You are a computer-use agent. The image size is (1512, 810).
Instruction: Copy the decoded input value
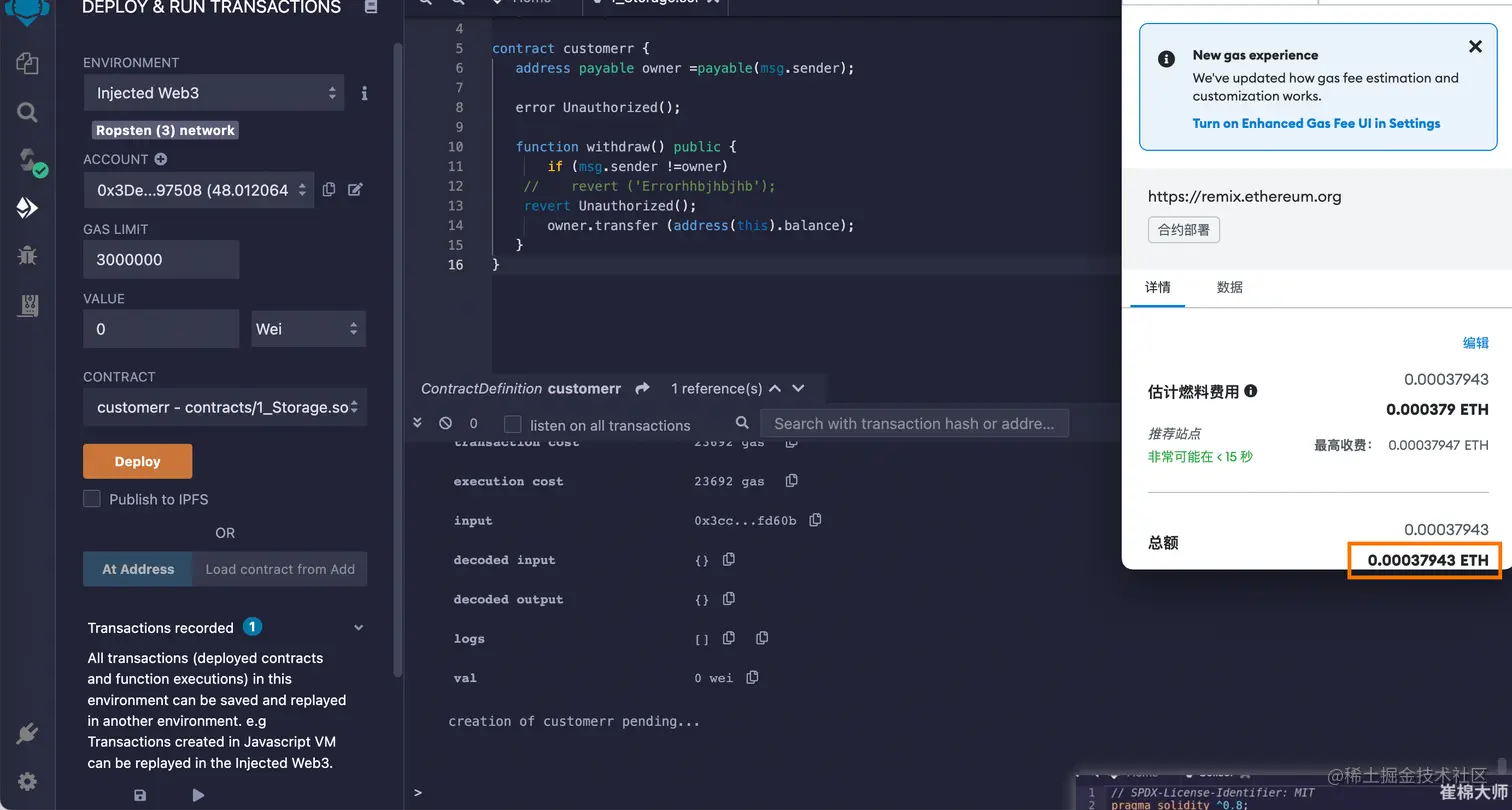pos(729,559)
